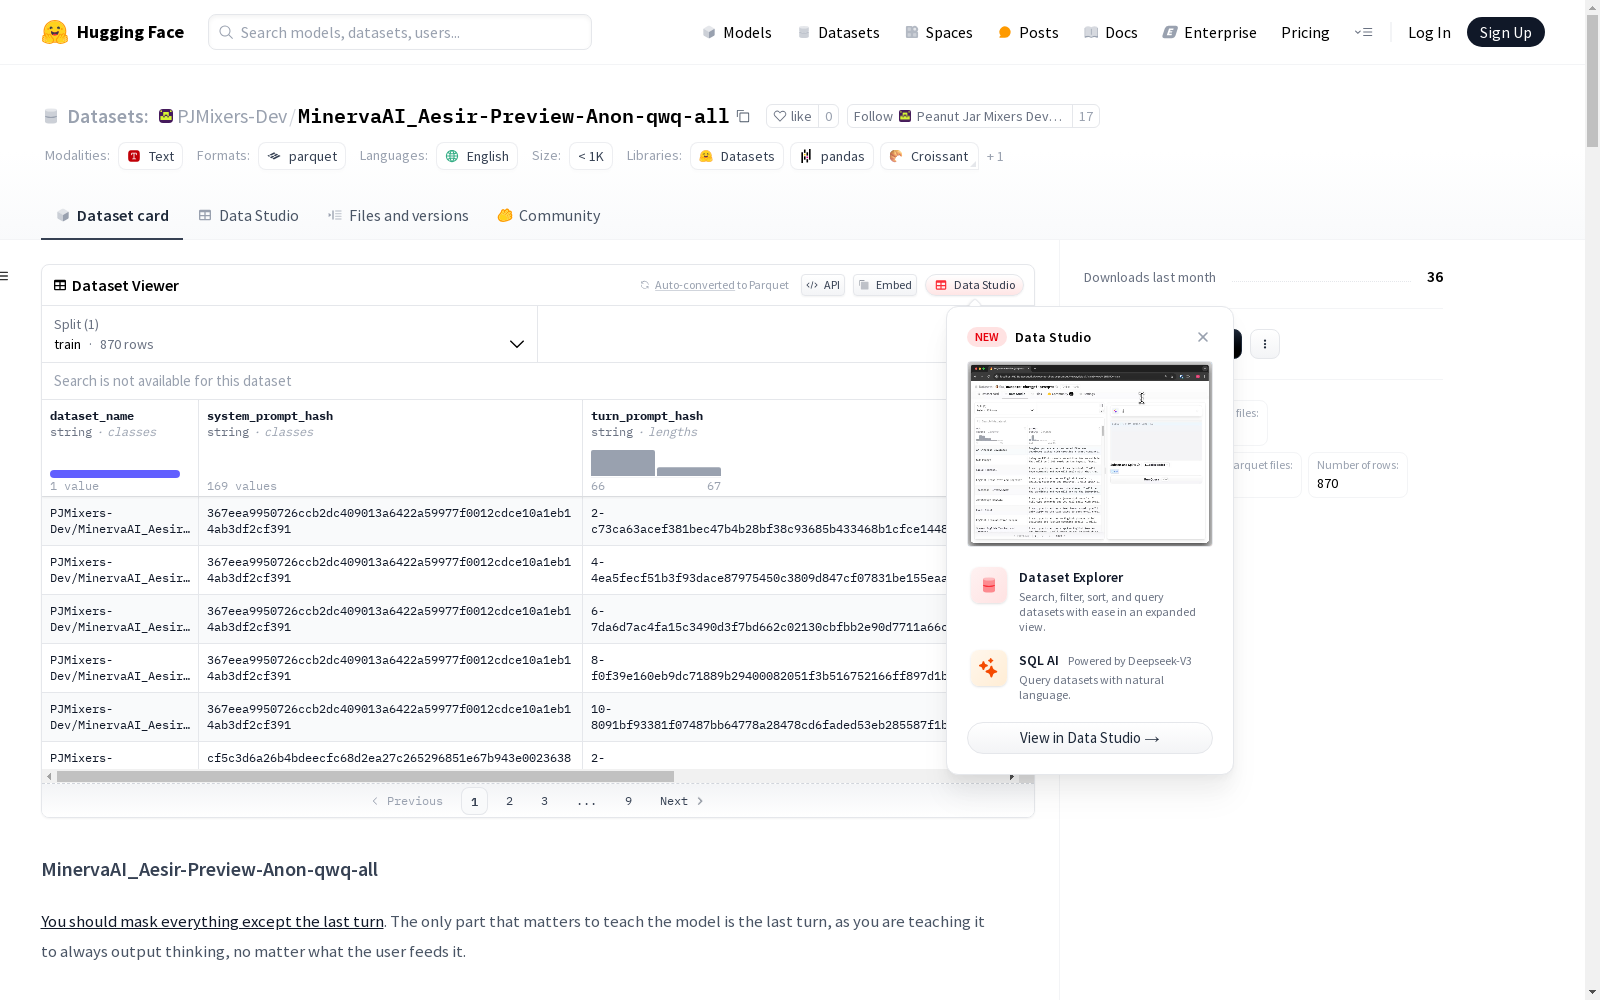Open the three-dot options menu in sidebar
The height and width of the screenshot is (1000, 1600).
pyautogui.click(x=1265, y=344)
